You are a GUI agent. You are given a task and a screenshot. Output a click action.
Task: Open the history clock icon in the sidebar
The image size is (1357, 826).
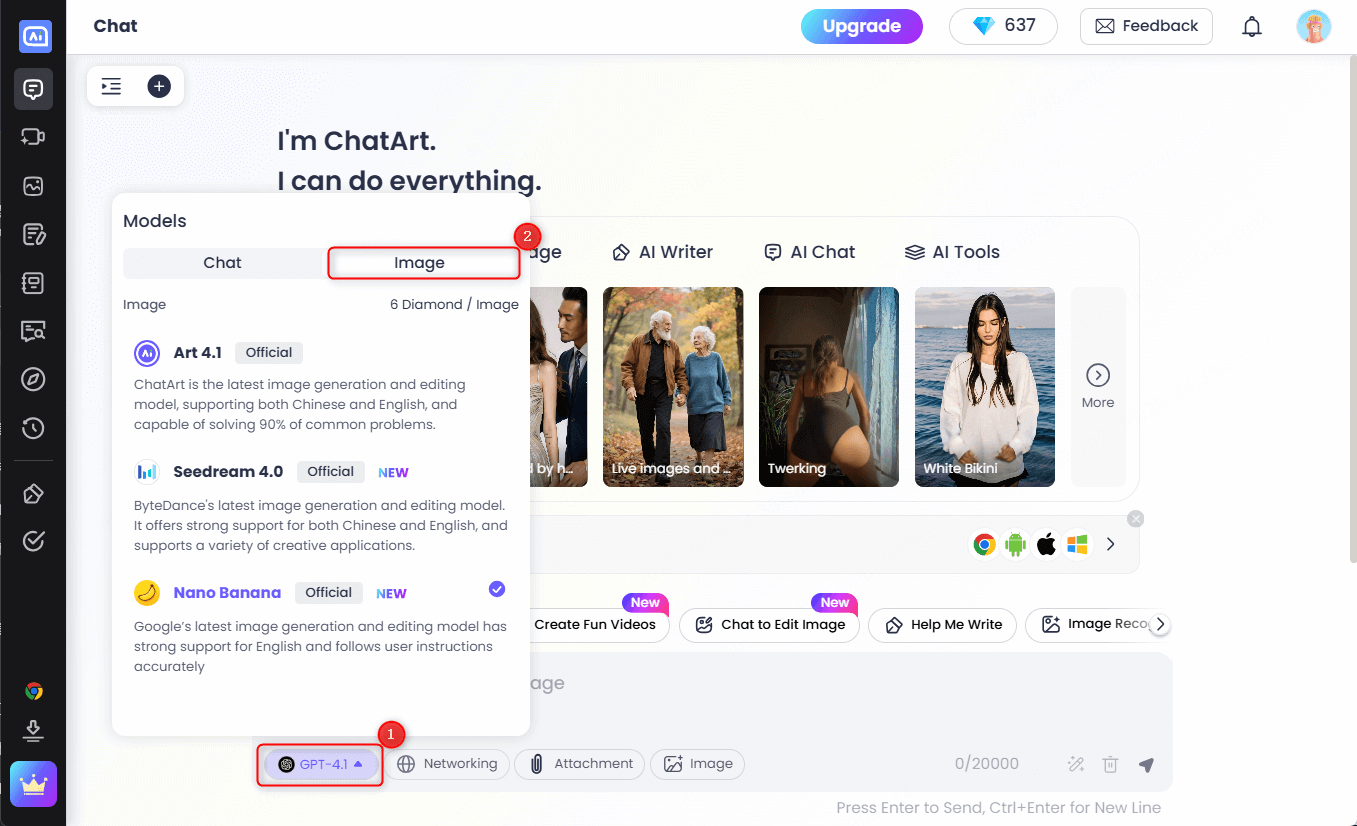(33, 428)
